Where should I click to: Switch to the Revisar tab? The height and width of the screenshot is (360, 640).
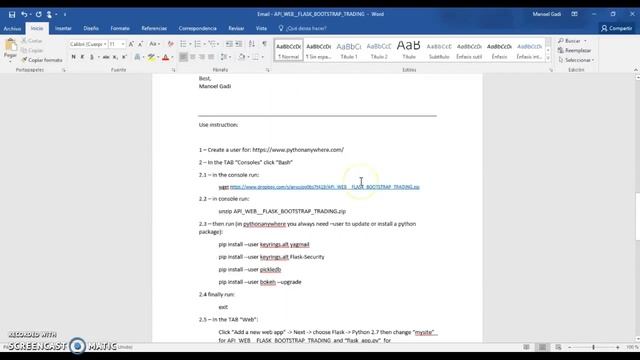pyautogui.click(x=236, y=29)
